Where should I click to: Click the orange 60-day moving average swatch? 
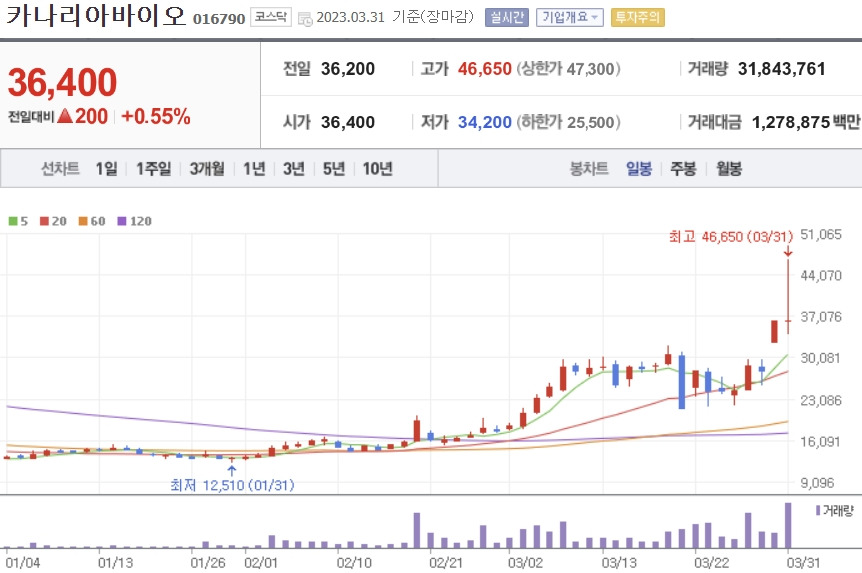click(83, 221)
